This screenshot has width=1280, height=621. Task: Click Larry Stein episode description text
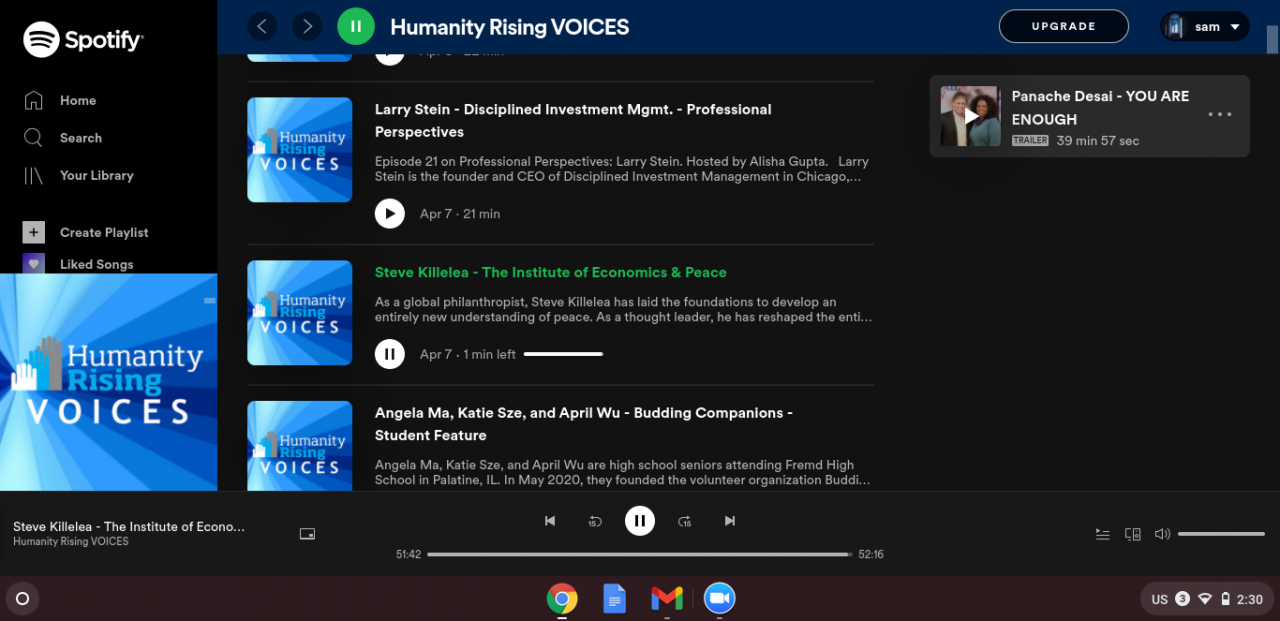623,169
